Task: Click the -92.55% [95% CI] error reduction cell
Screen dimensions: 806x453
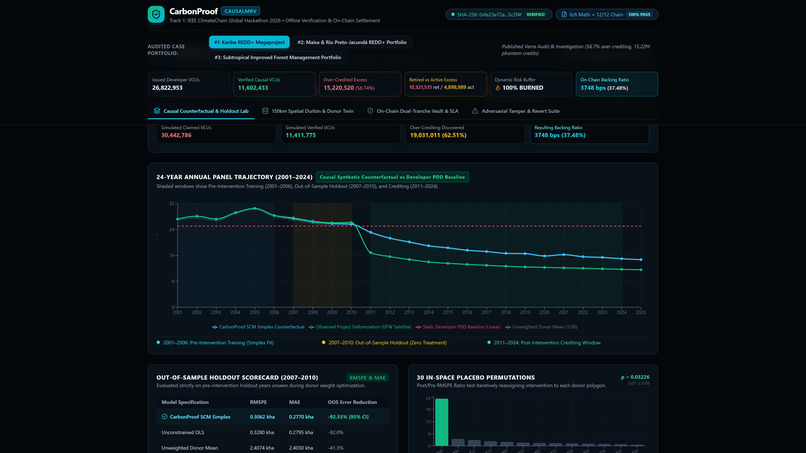Action: (x=349, y=417)
